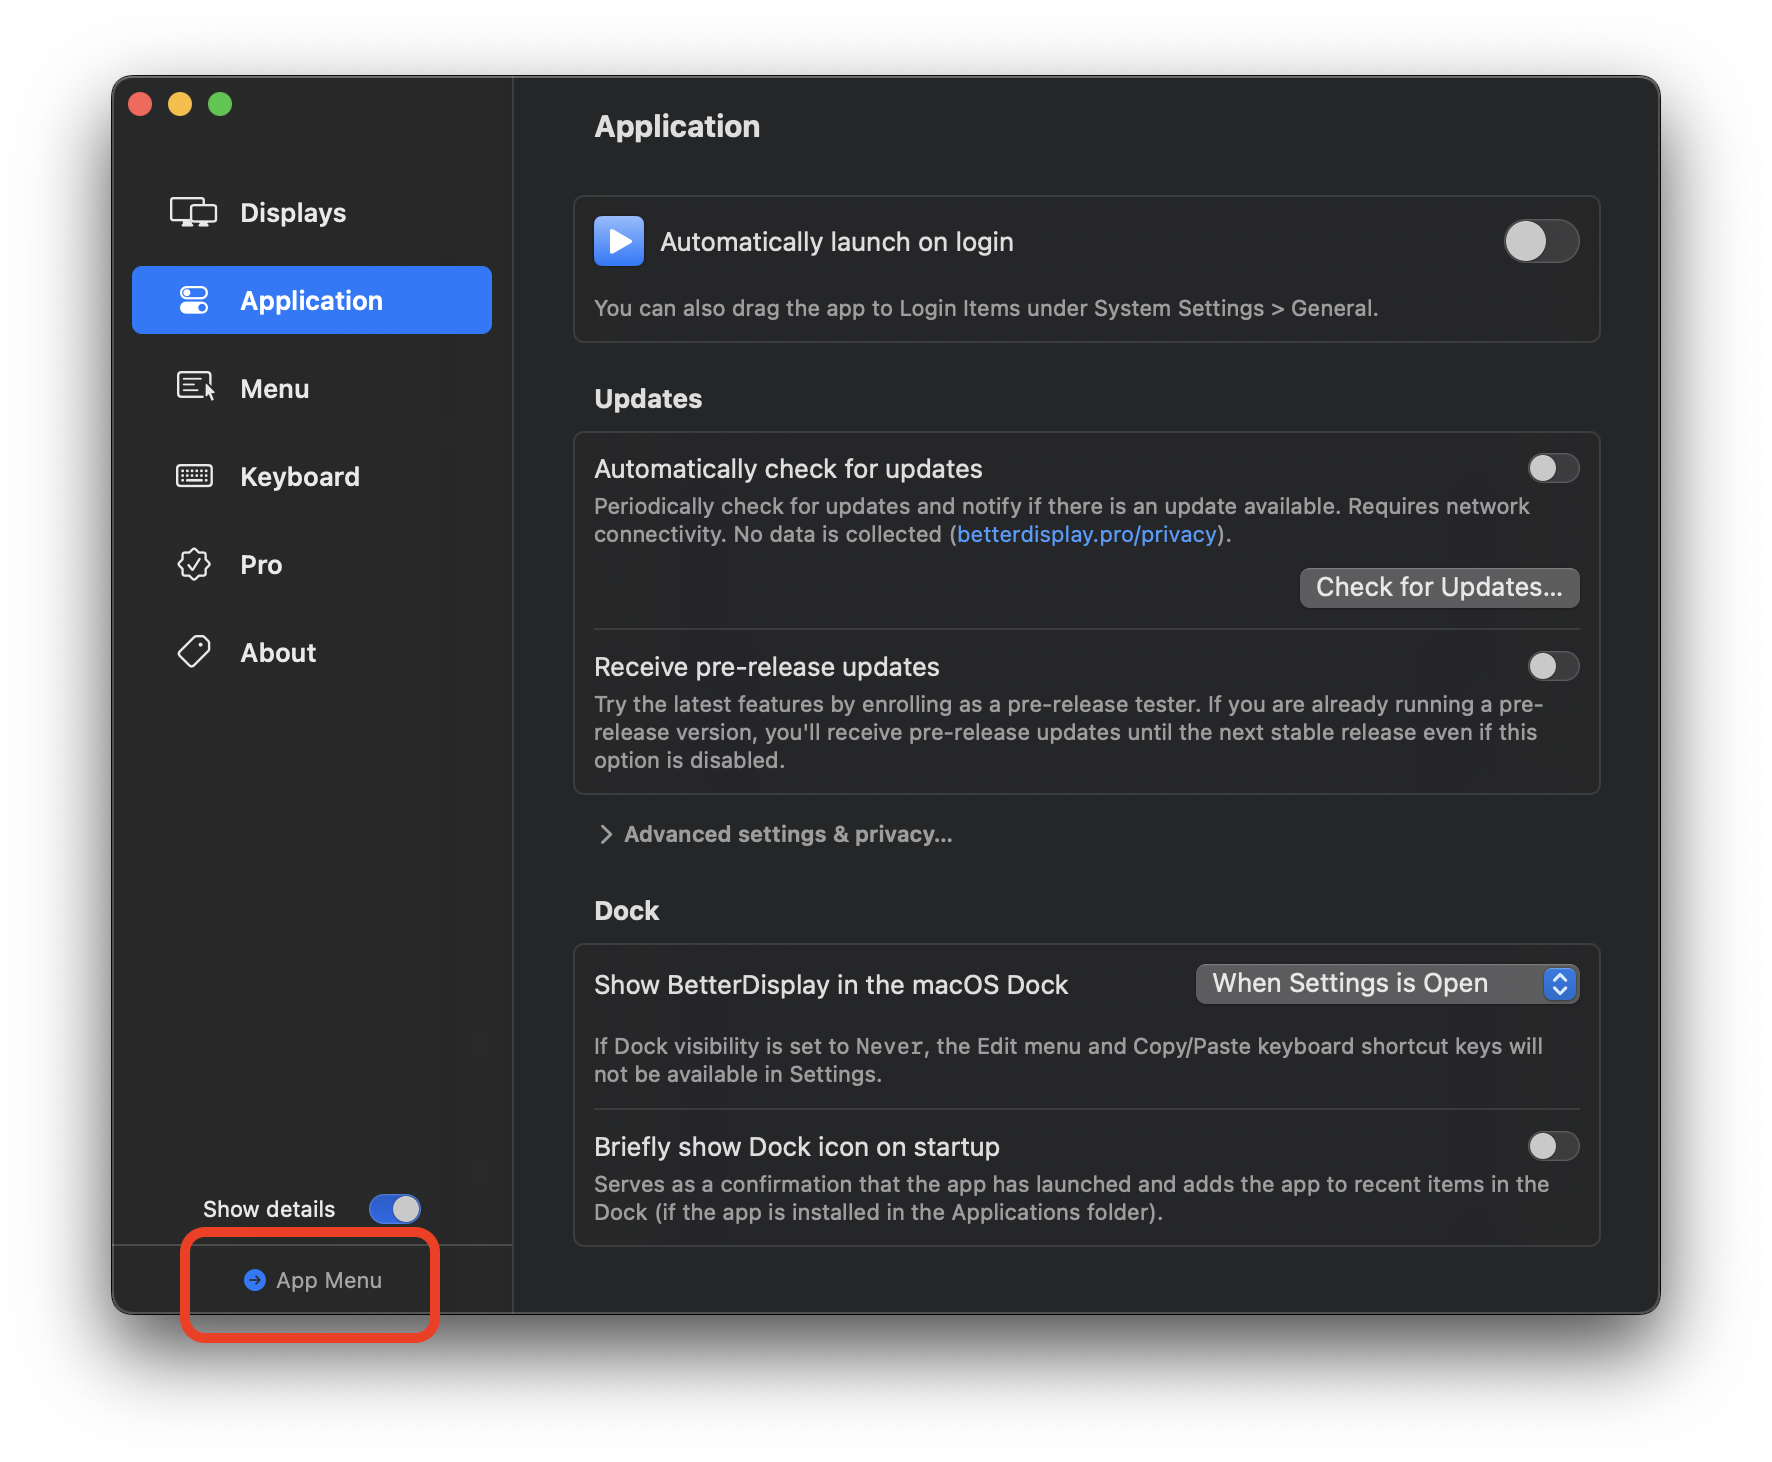Click the arrow icon next to App Menu

[255, 1280]
